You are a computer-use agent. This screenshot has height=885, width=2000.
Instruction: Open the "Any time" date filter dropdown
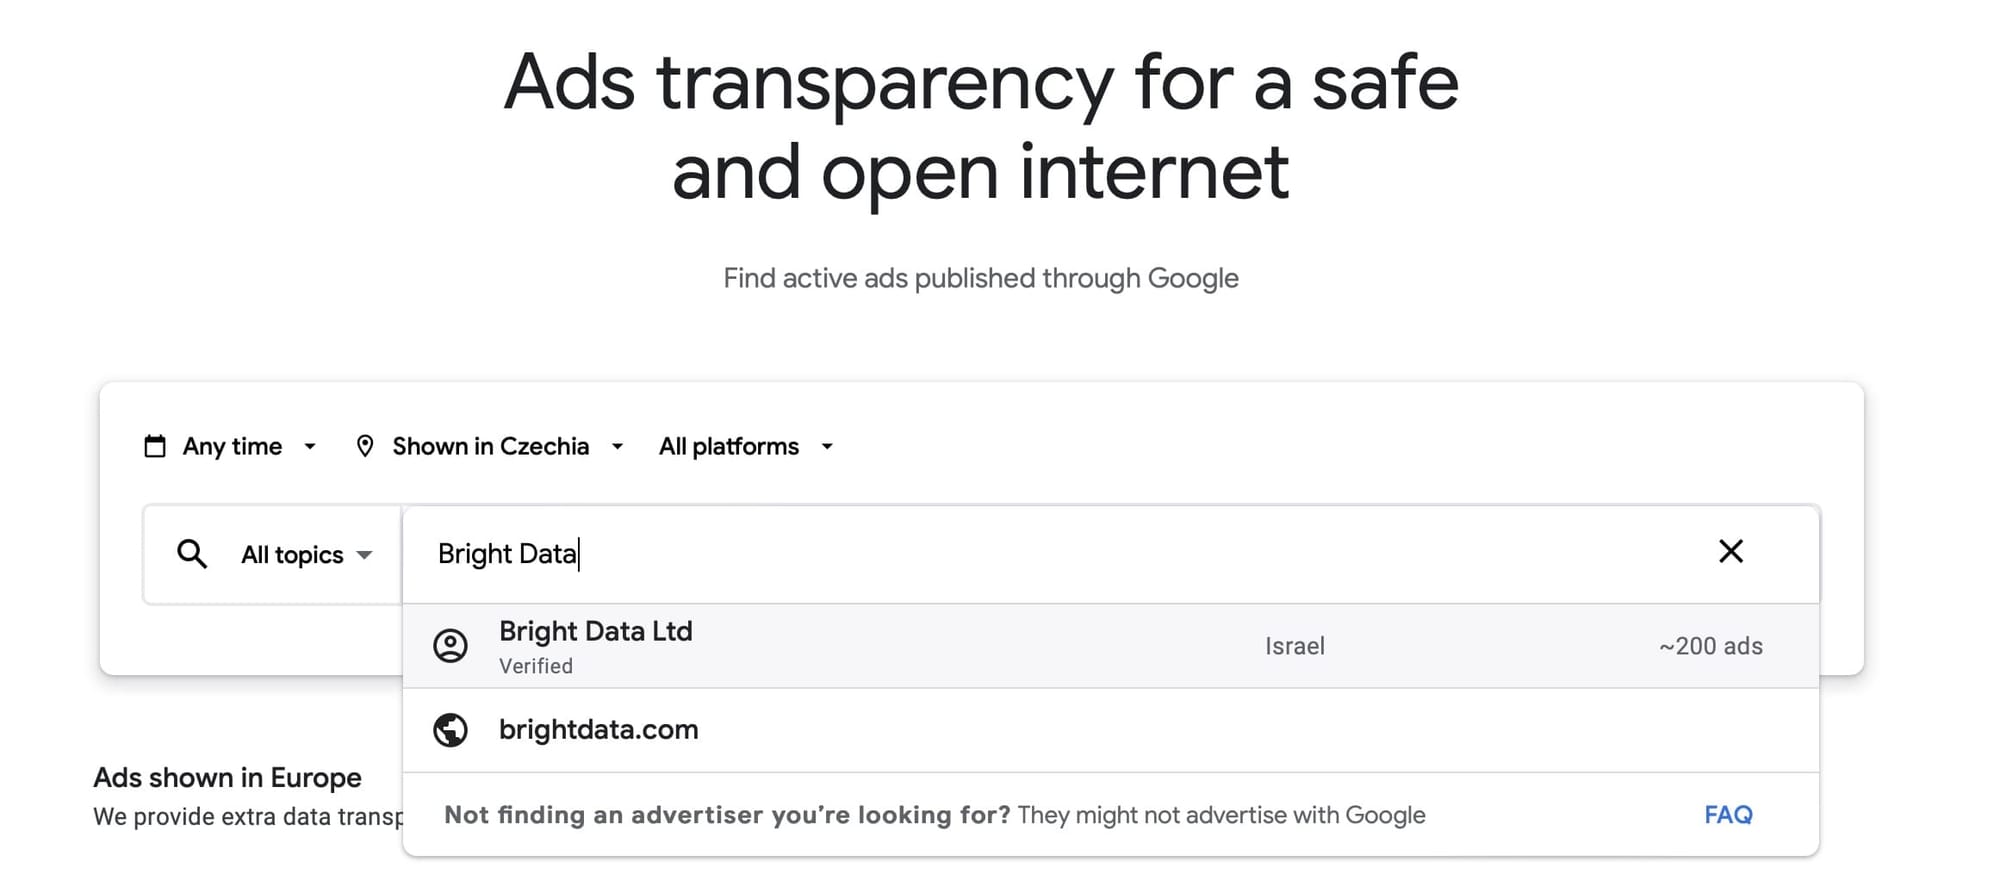[x=232, y=446]
